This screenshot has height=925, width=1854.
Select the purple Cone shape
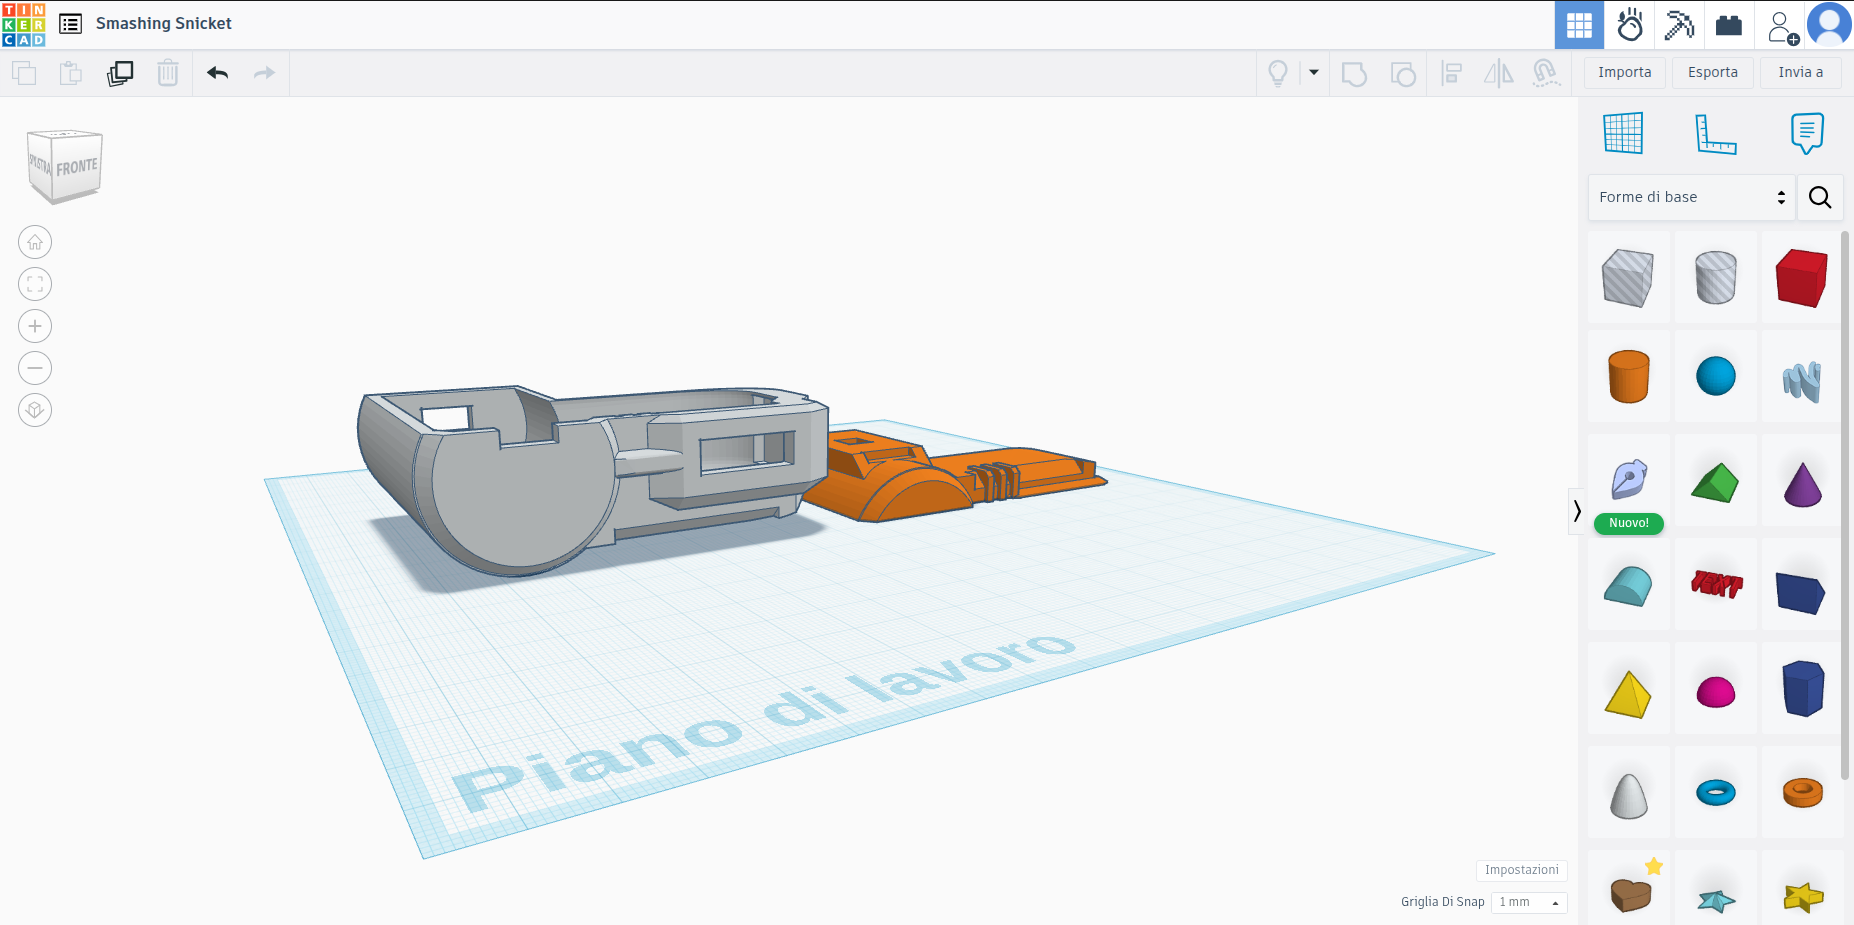click(1803, 484)
